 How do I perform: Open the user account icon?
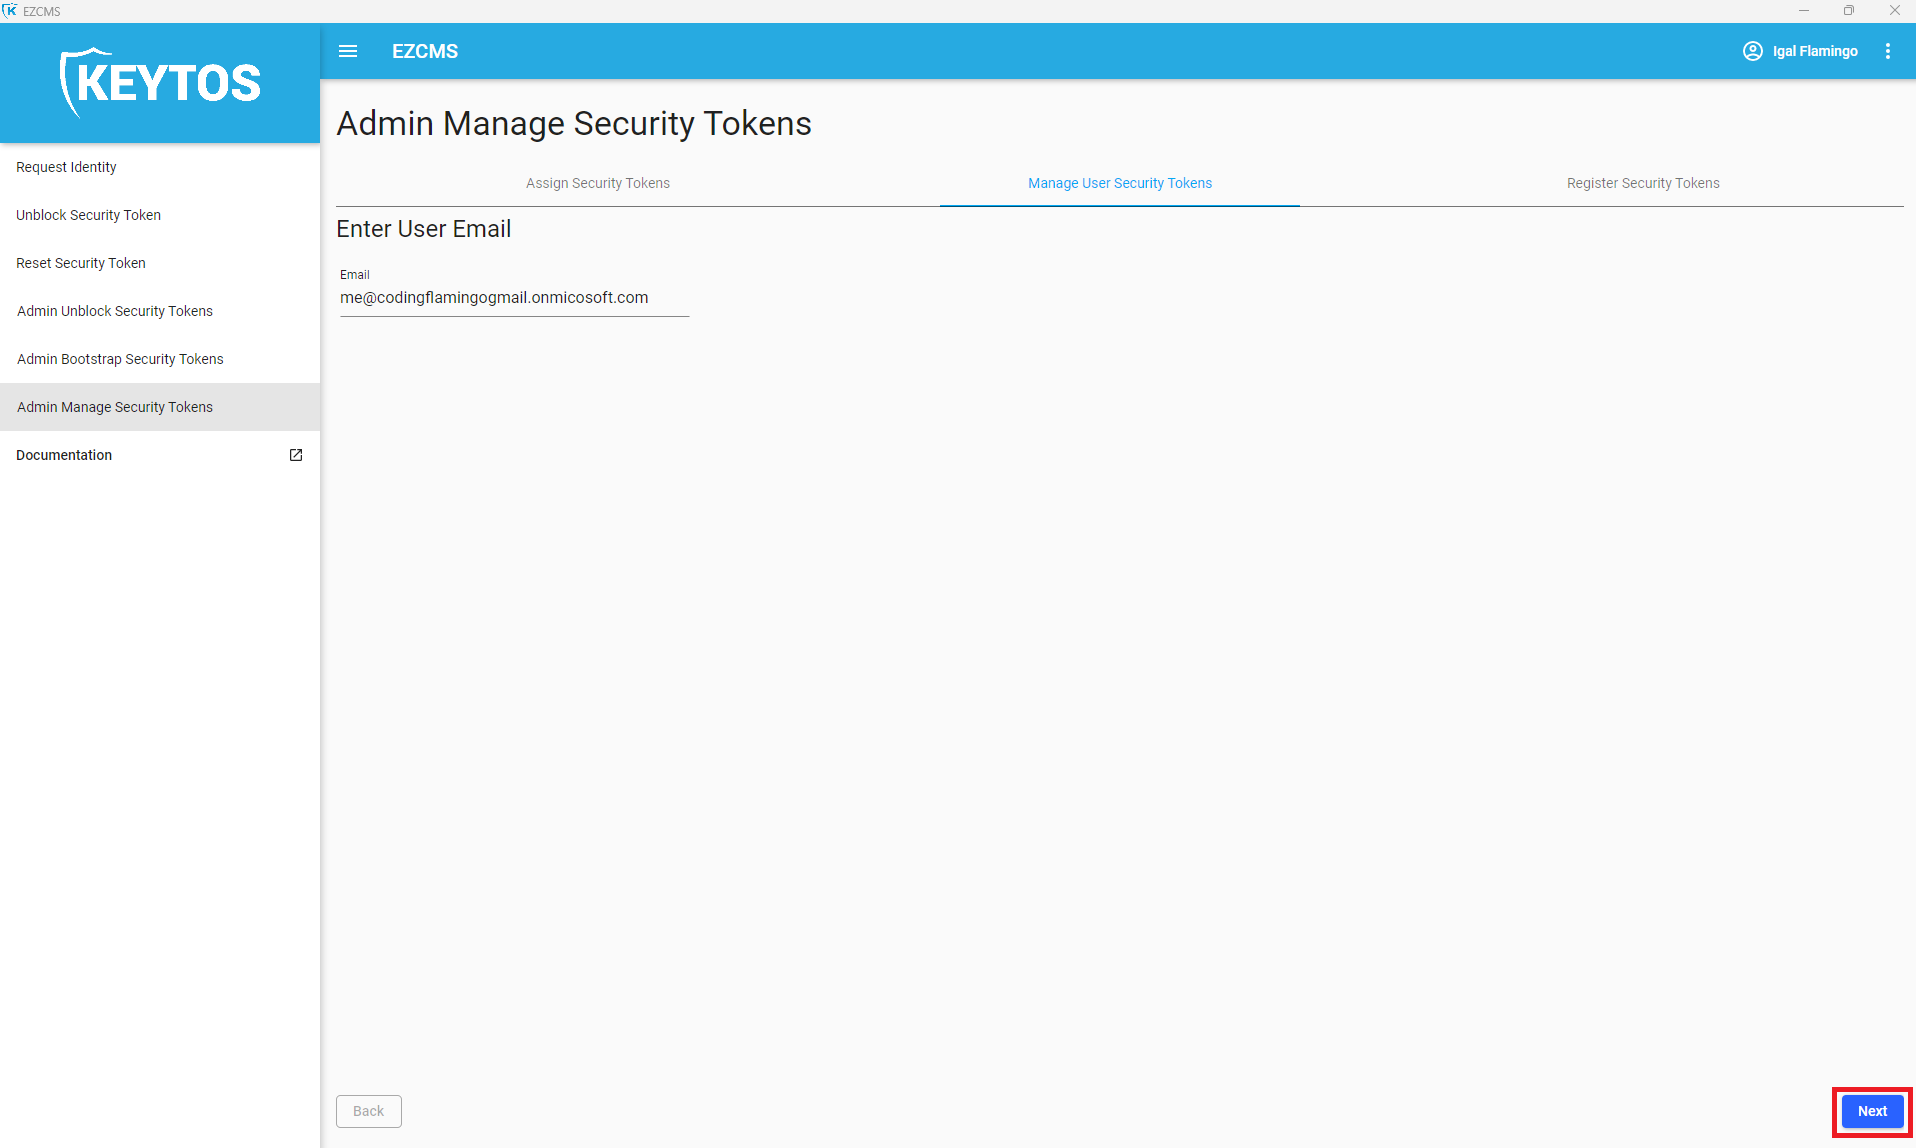coord(1753,51)
